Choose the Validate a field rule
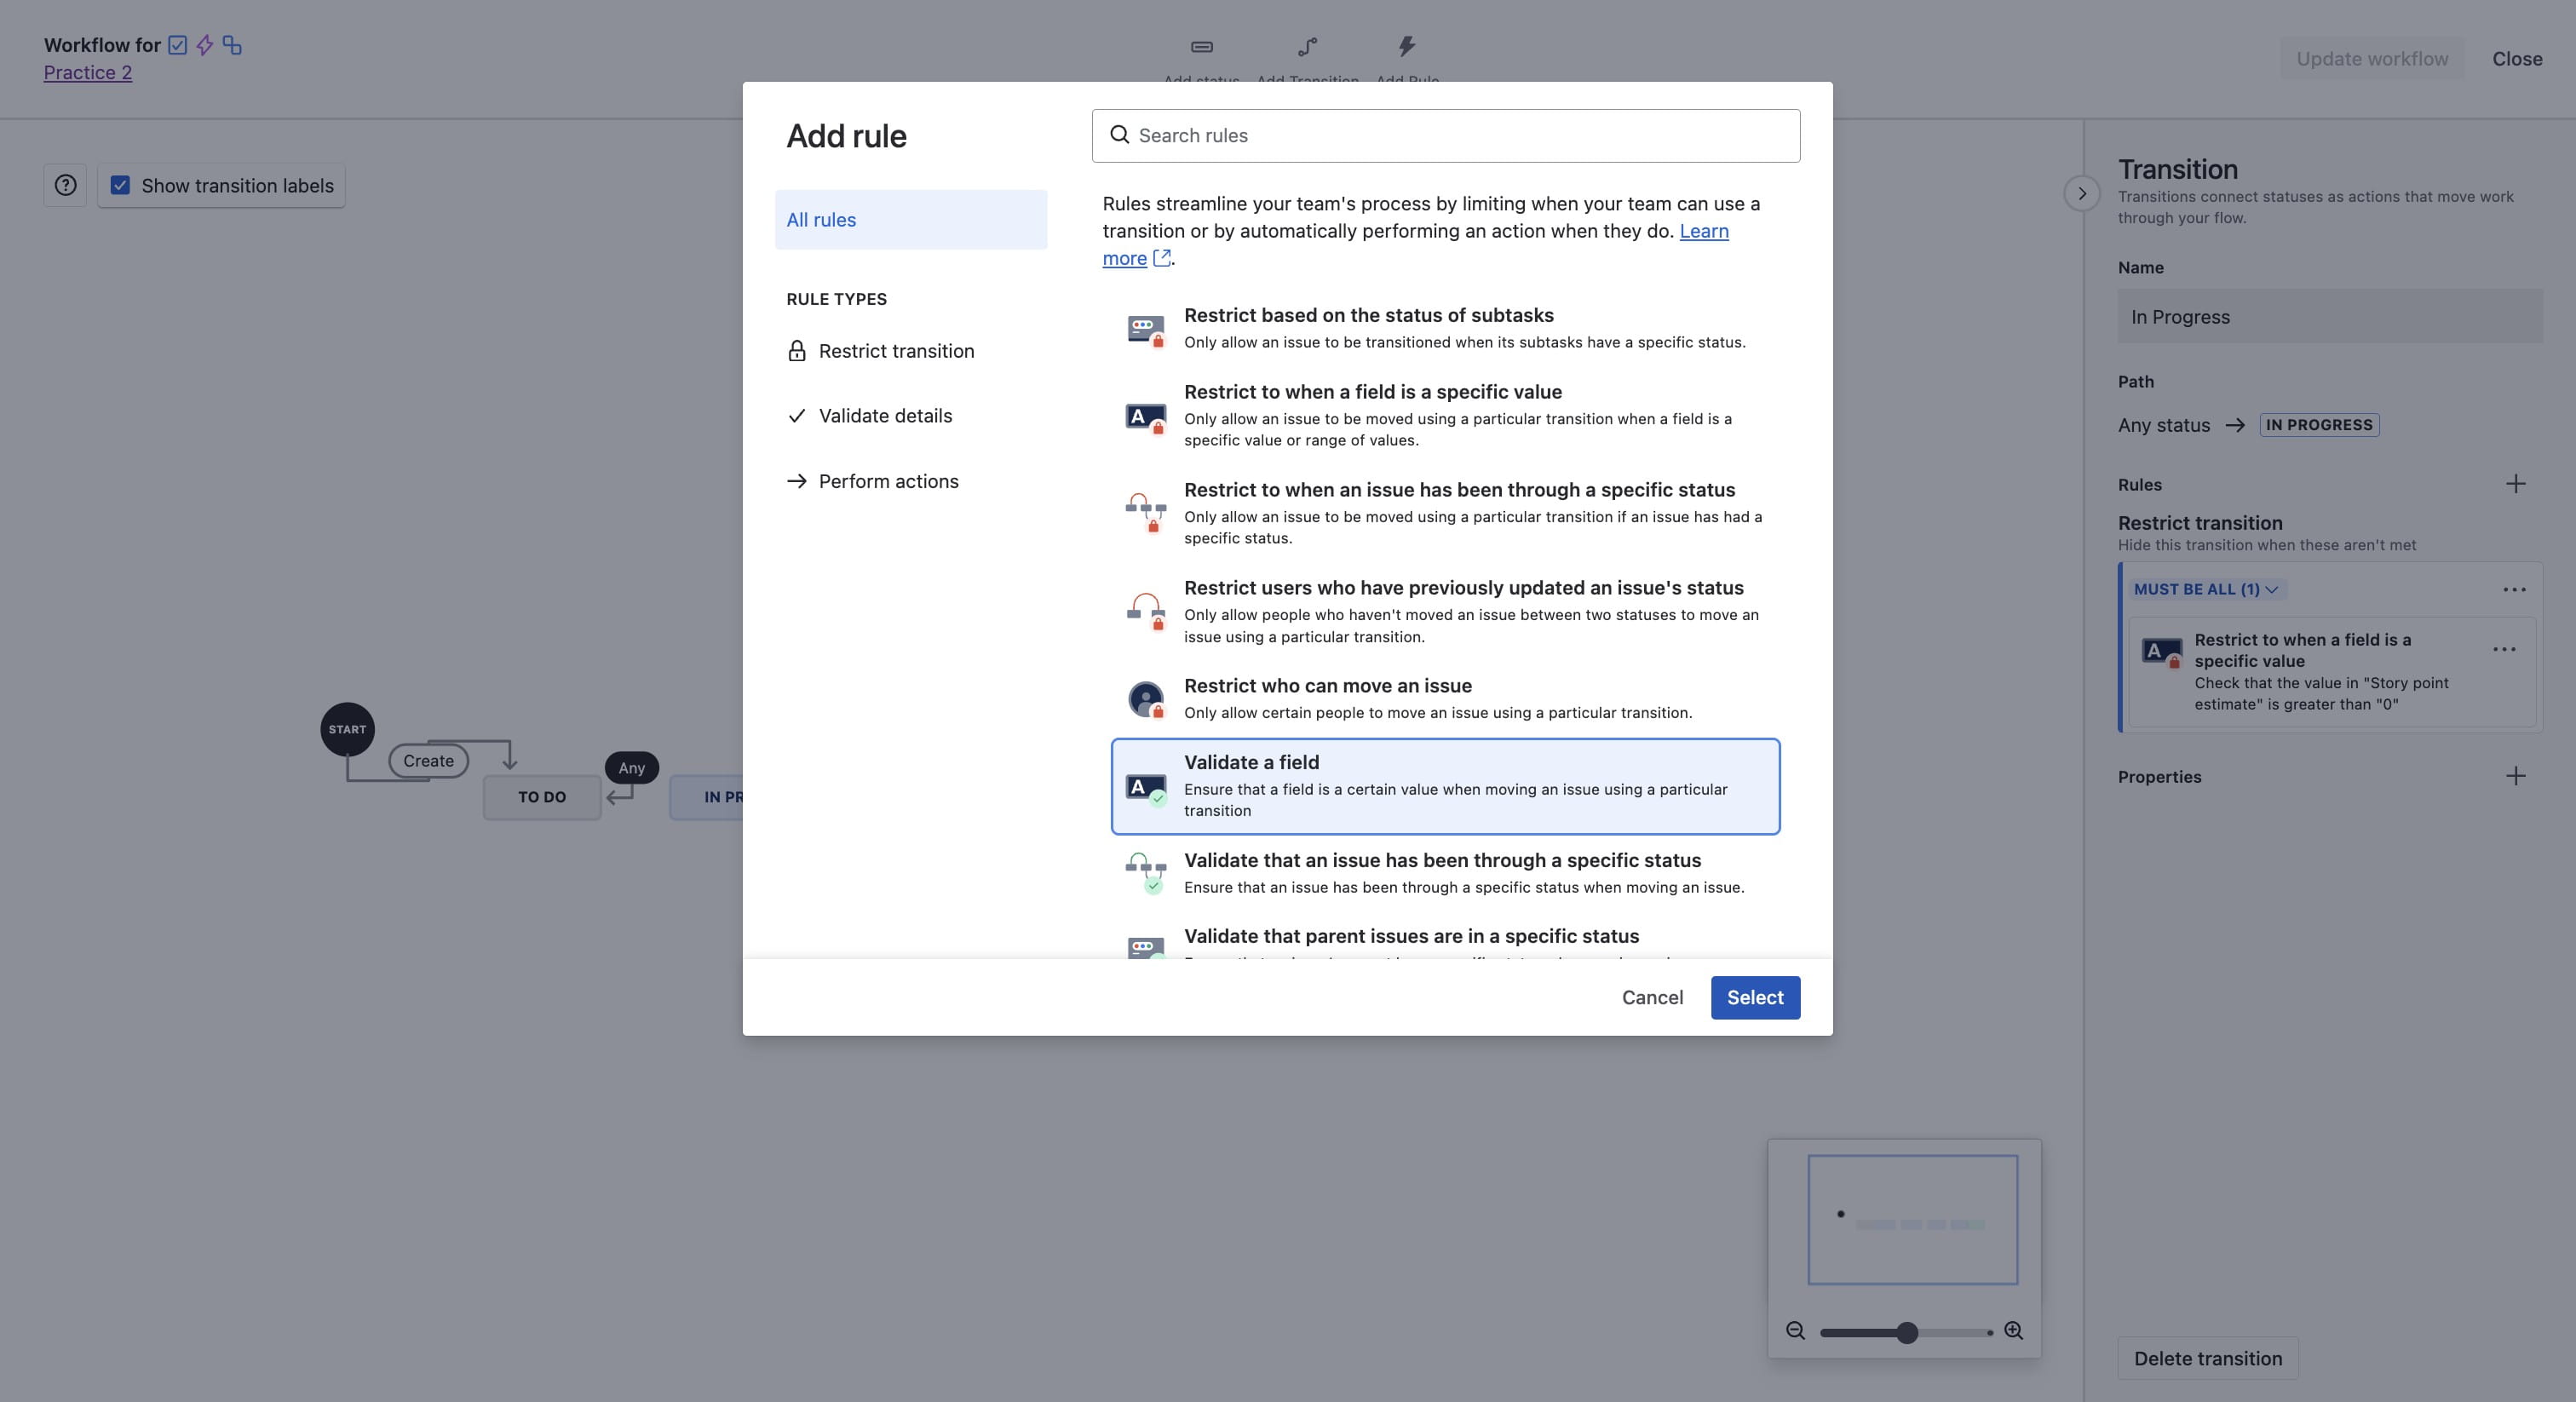This screenshot has height=1402, width=2576. click(x=1445, y=786)
